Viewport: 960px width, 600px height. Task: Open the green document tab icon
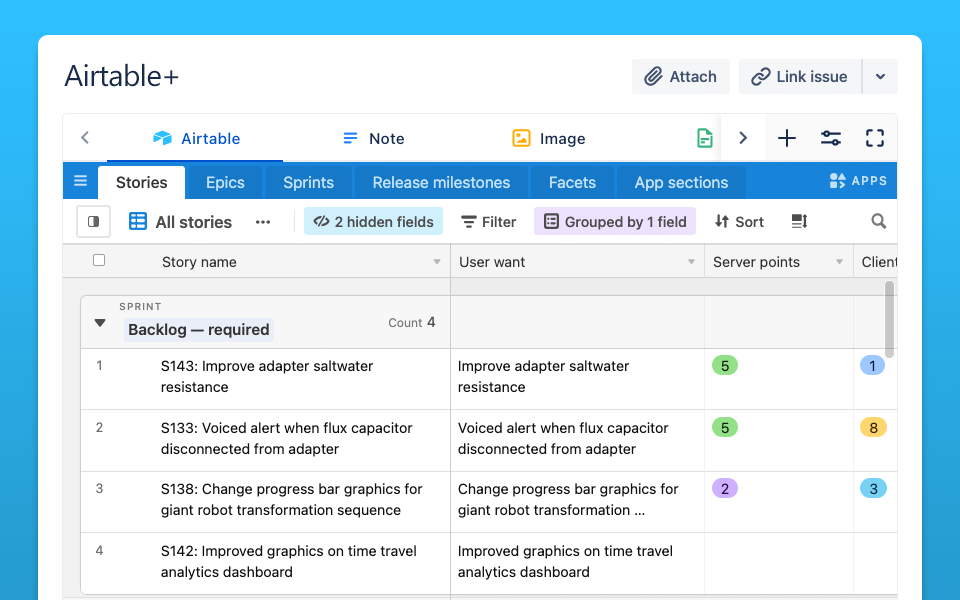coord(705,138)
